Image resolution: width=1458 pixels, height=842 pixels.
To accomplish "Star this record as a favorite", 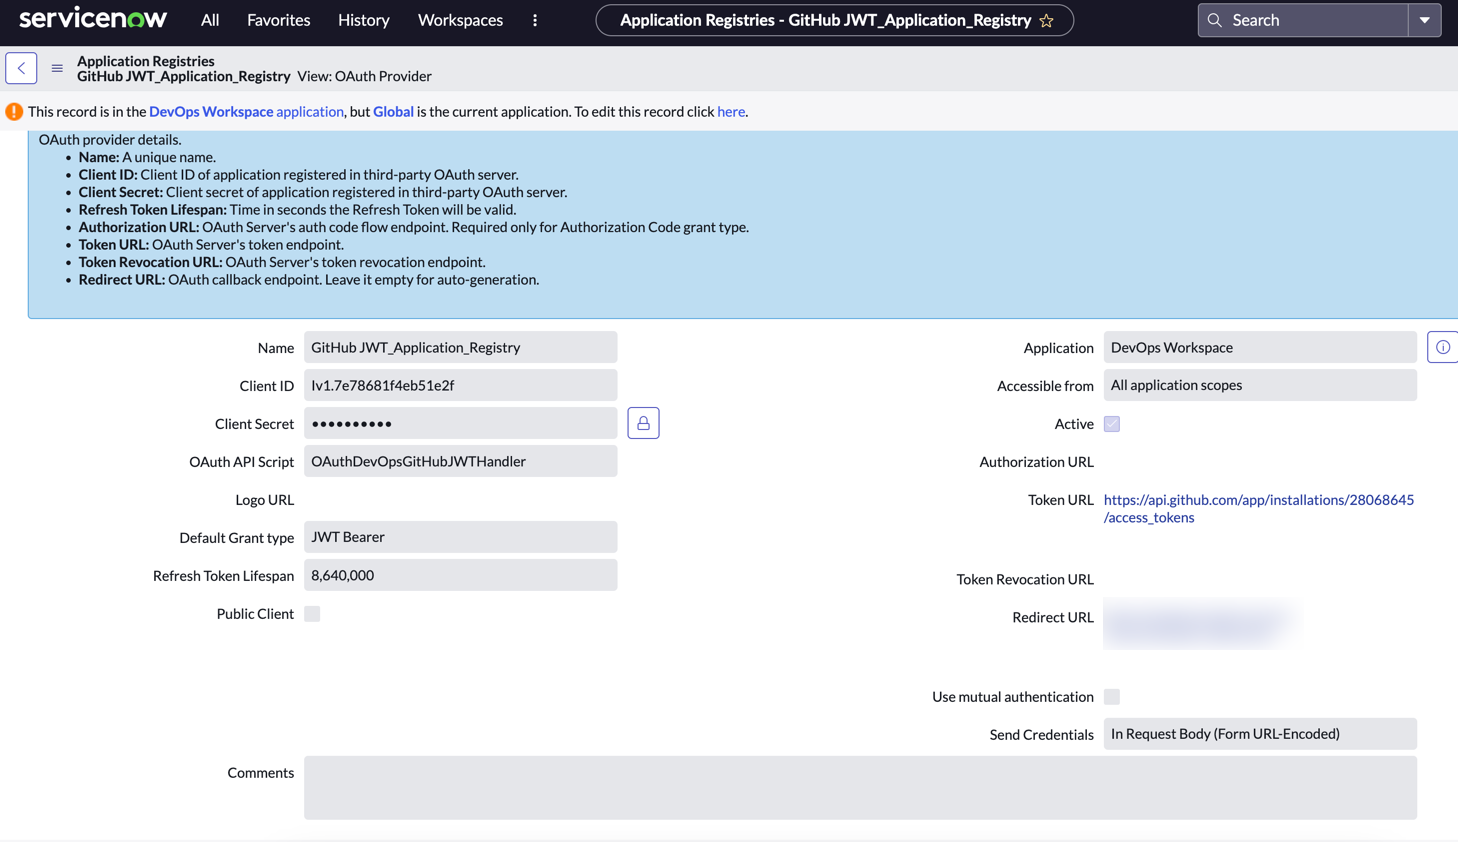I will coord(1047,20).
